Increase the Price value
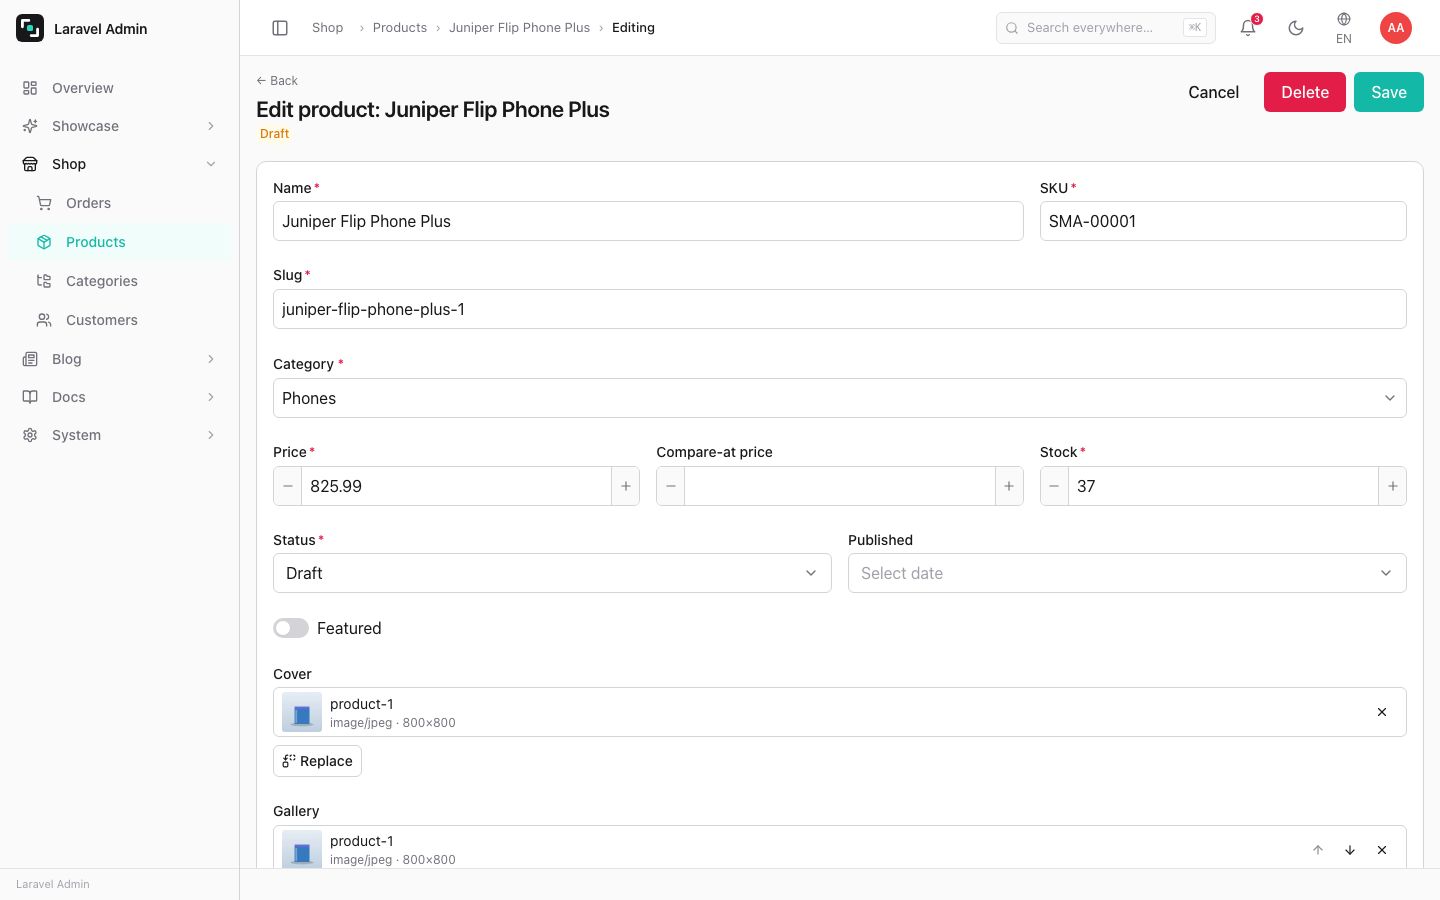The height and width of the screenshot is (900, 1440). (626, 486)
